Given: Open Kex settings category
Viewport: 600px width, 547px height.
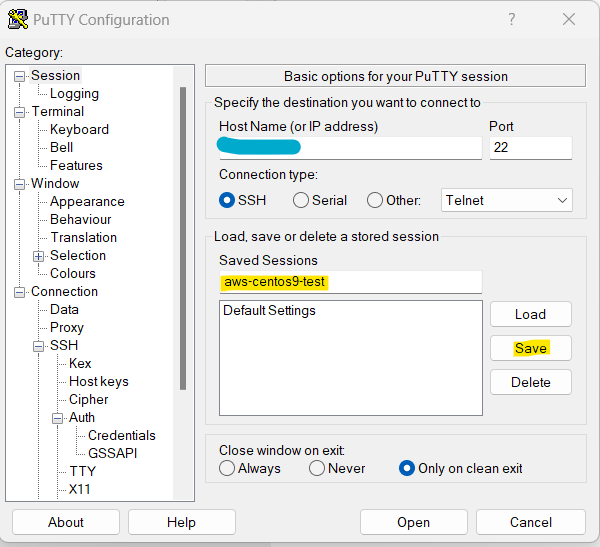Looking at the screenshot, I should 80,363.
